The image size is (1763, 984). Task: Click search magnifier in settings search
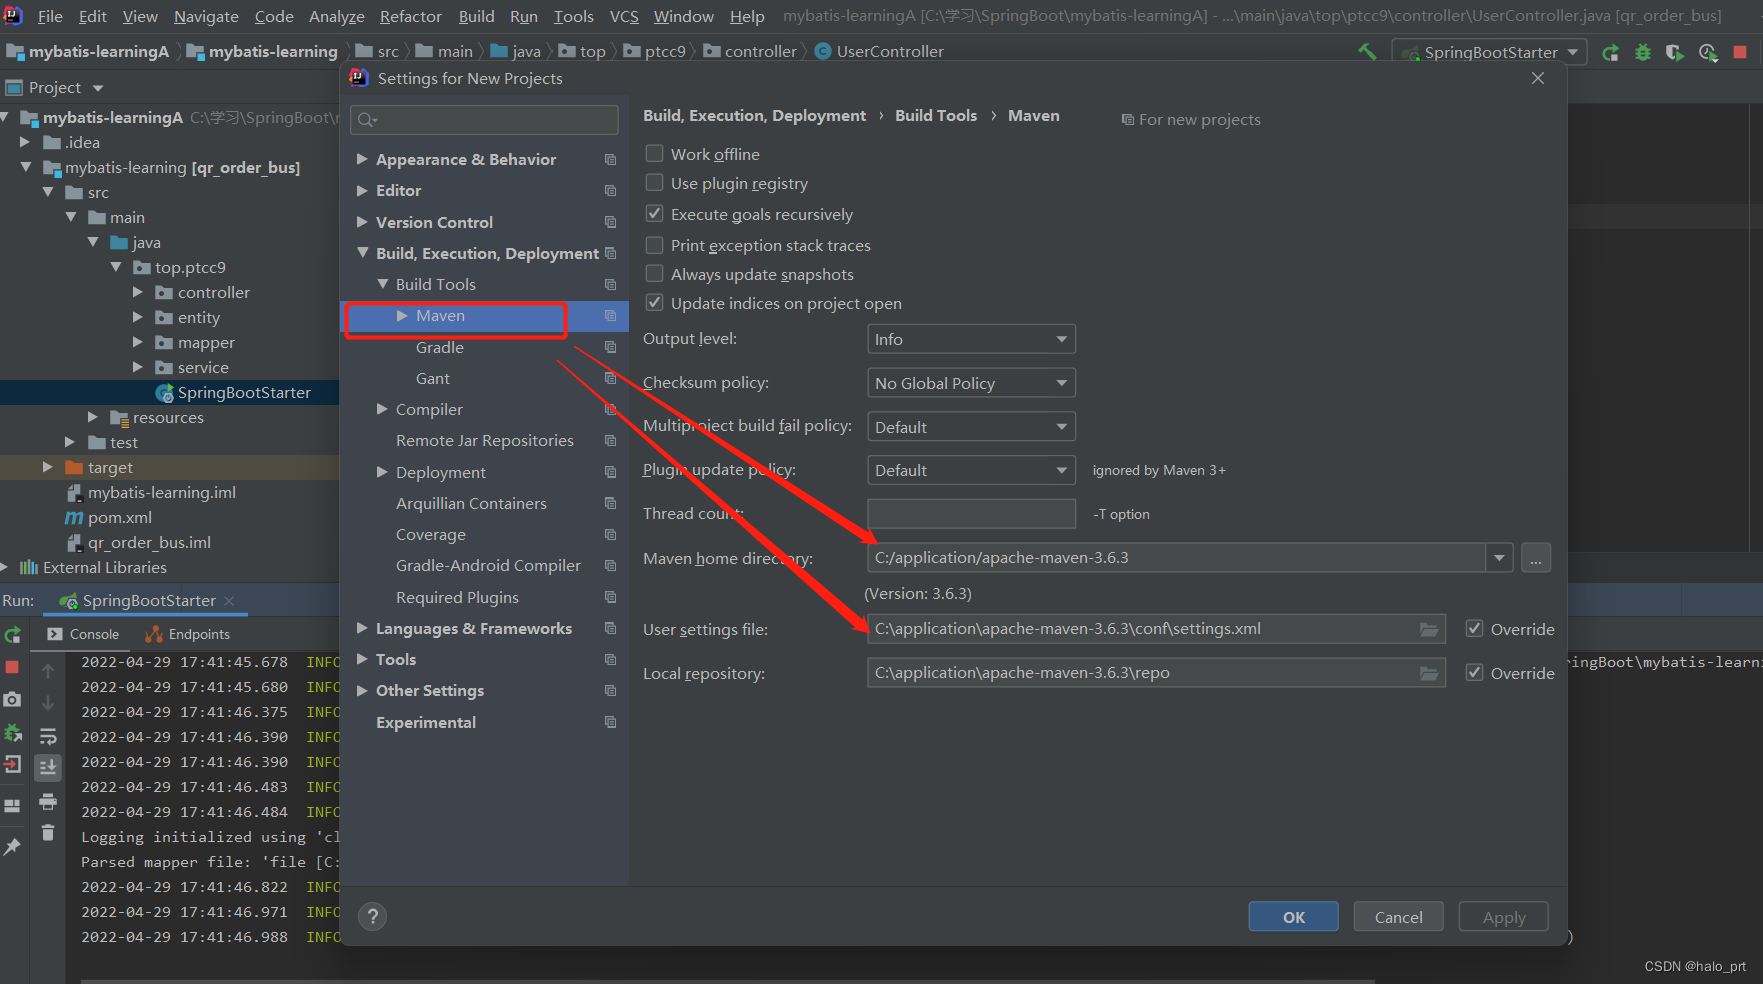(367, 120)
